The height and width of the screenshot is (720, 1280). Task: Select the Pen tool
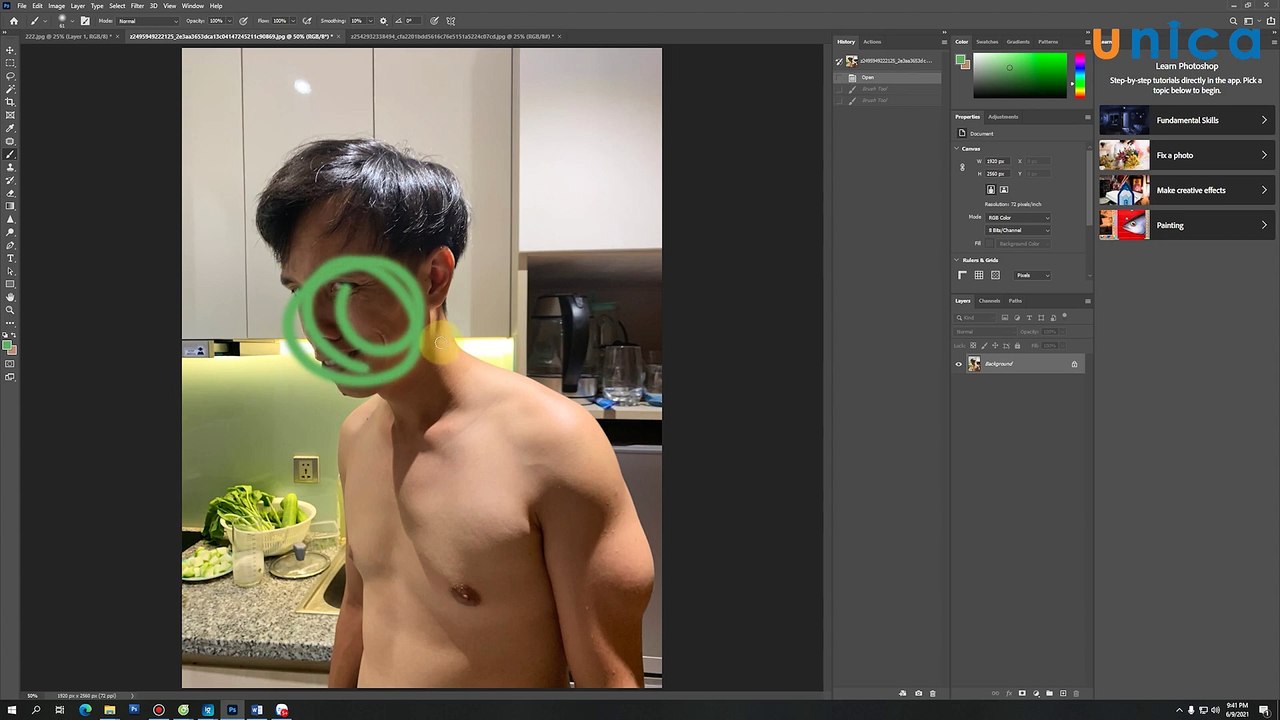point(10,245)
